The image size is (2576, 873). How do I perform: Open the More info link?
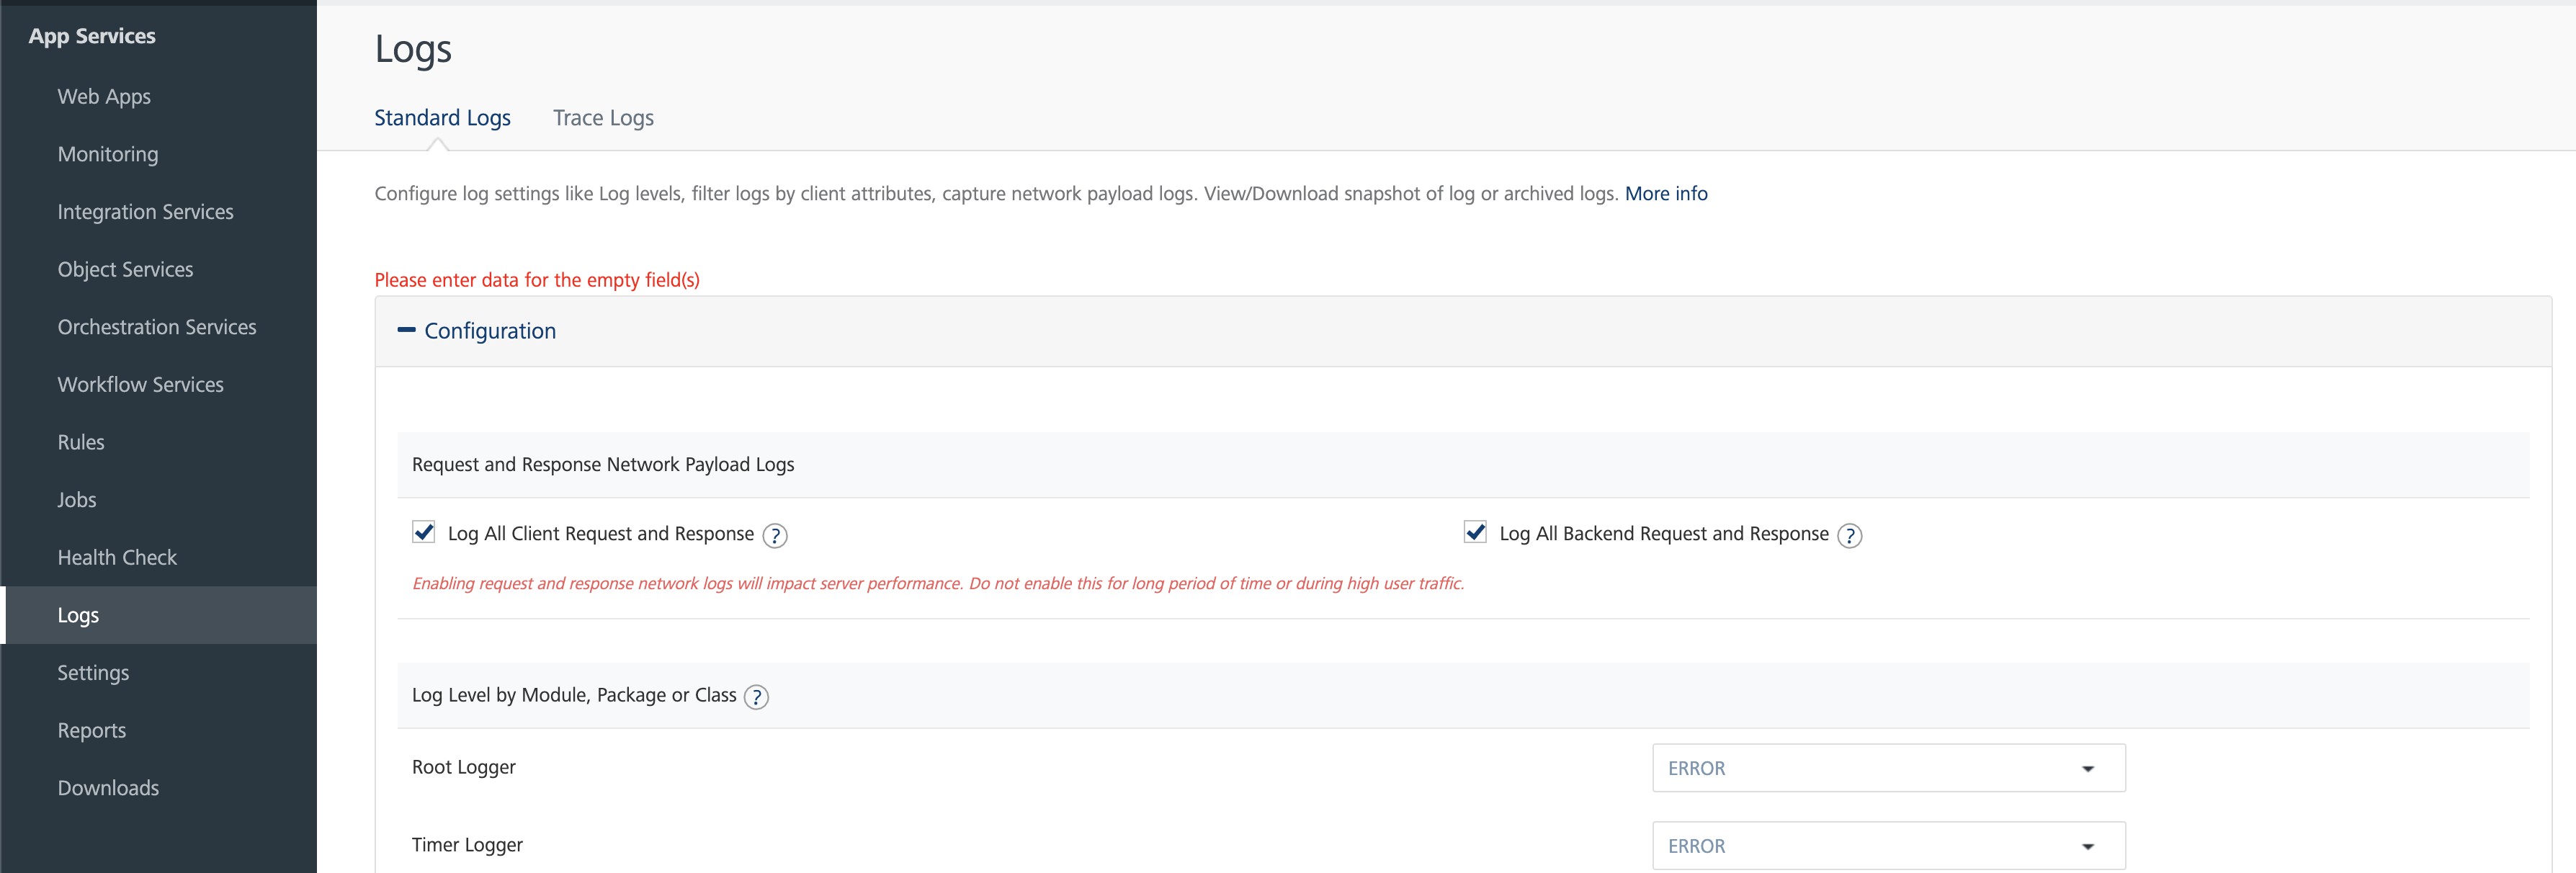pos(1665,194)
